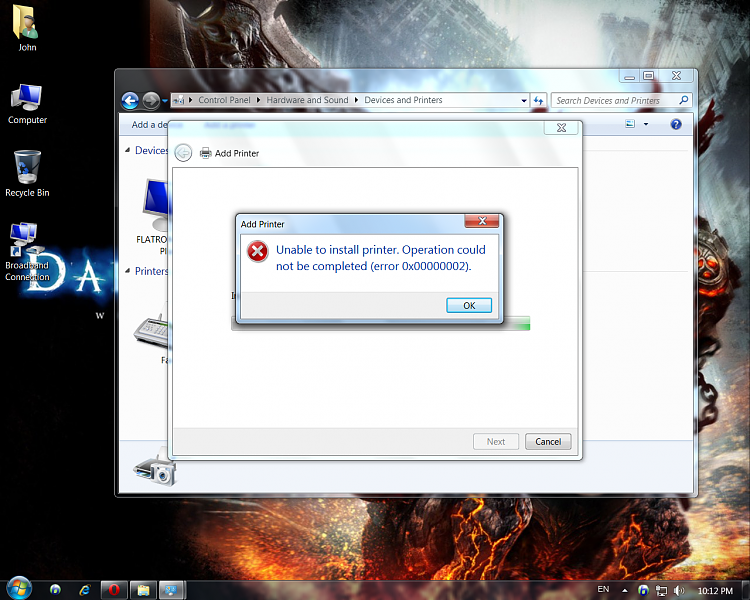
Task: Click the Forward arrow in Explorer window
Action: 151,100
